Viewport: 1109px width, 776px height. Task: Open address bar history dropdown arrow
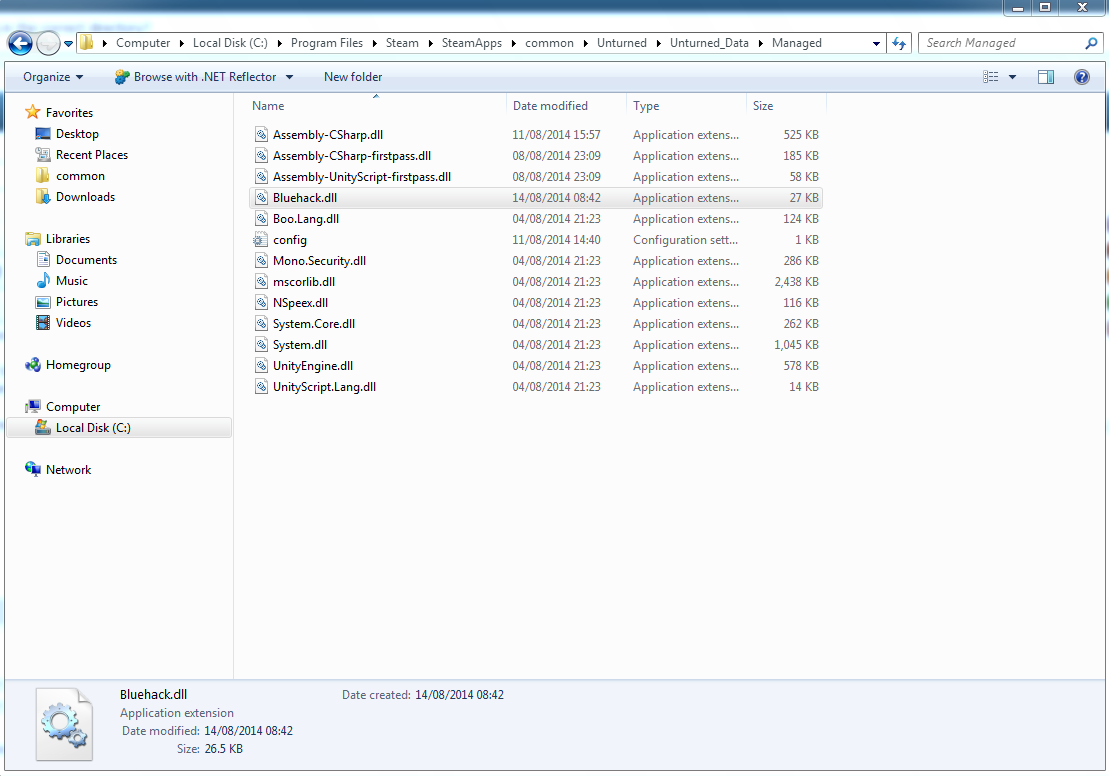(x=876, y=43)
